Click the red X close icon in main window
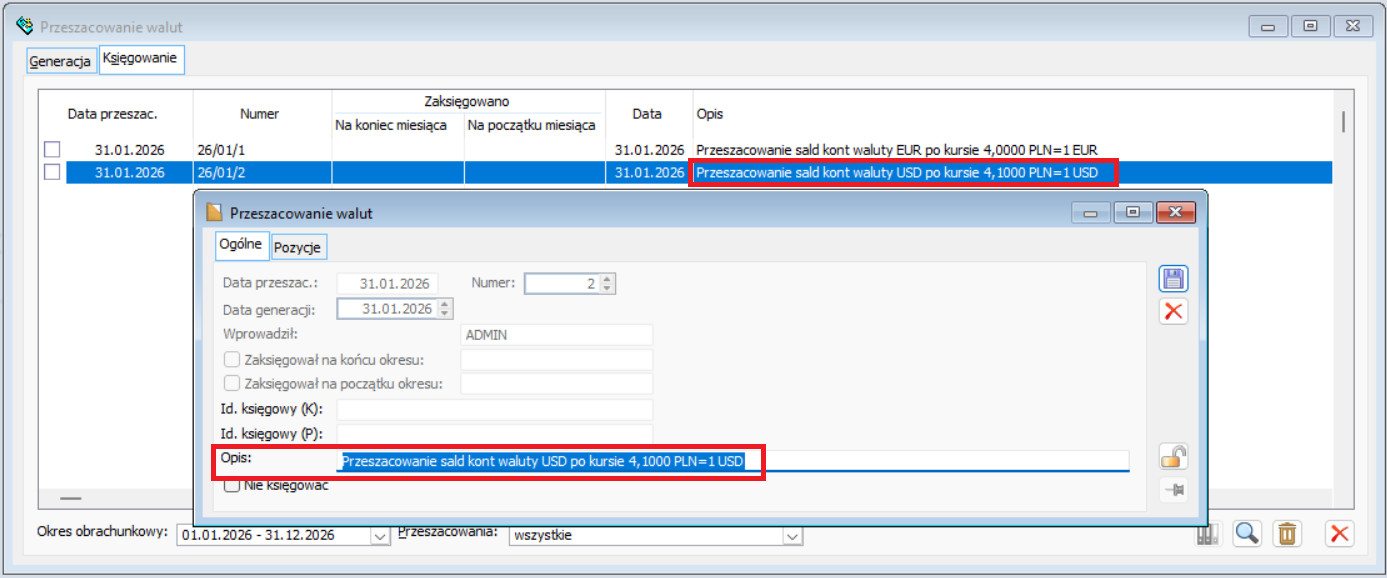This screenshot has width=1387, height=578. 1339,534
